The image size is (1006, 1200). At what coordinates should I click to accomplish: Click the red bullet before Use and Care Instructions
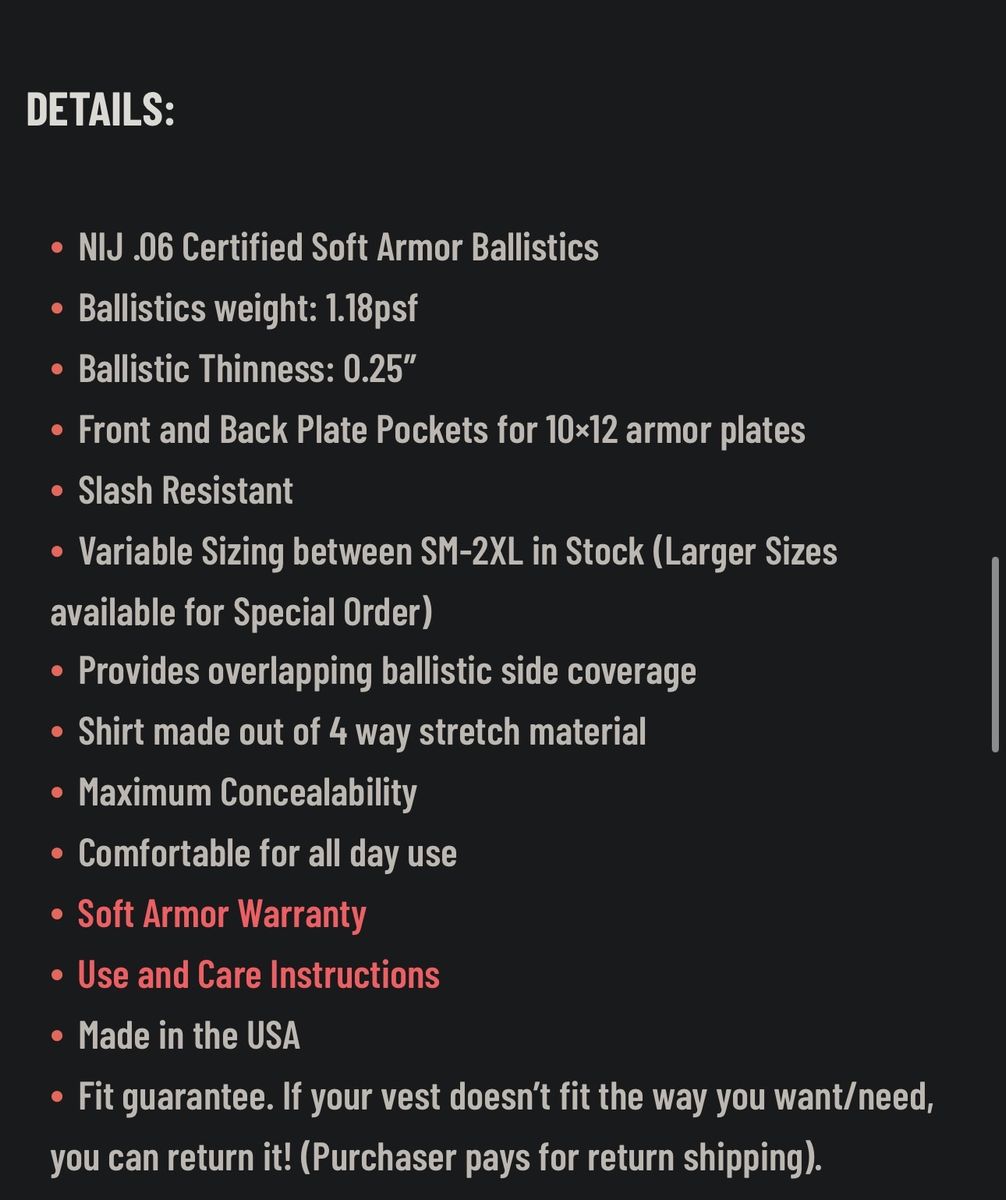[x=57, y=976]
